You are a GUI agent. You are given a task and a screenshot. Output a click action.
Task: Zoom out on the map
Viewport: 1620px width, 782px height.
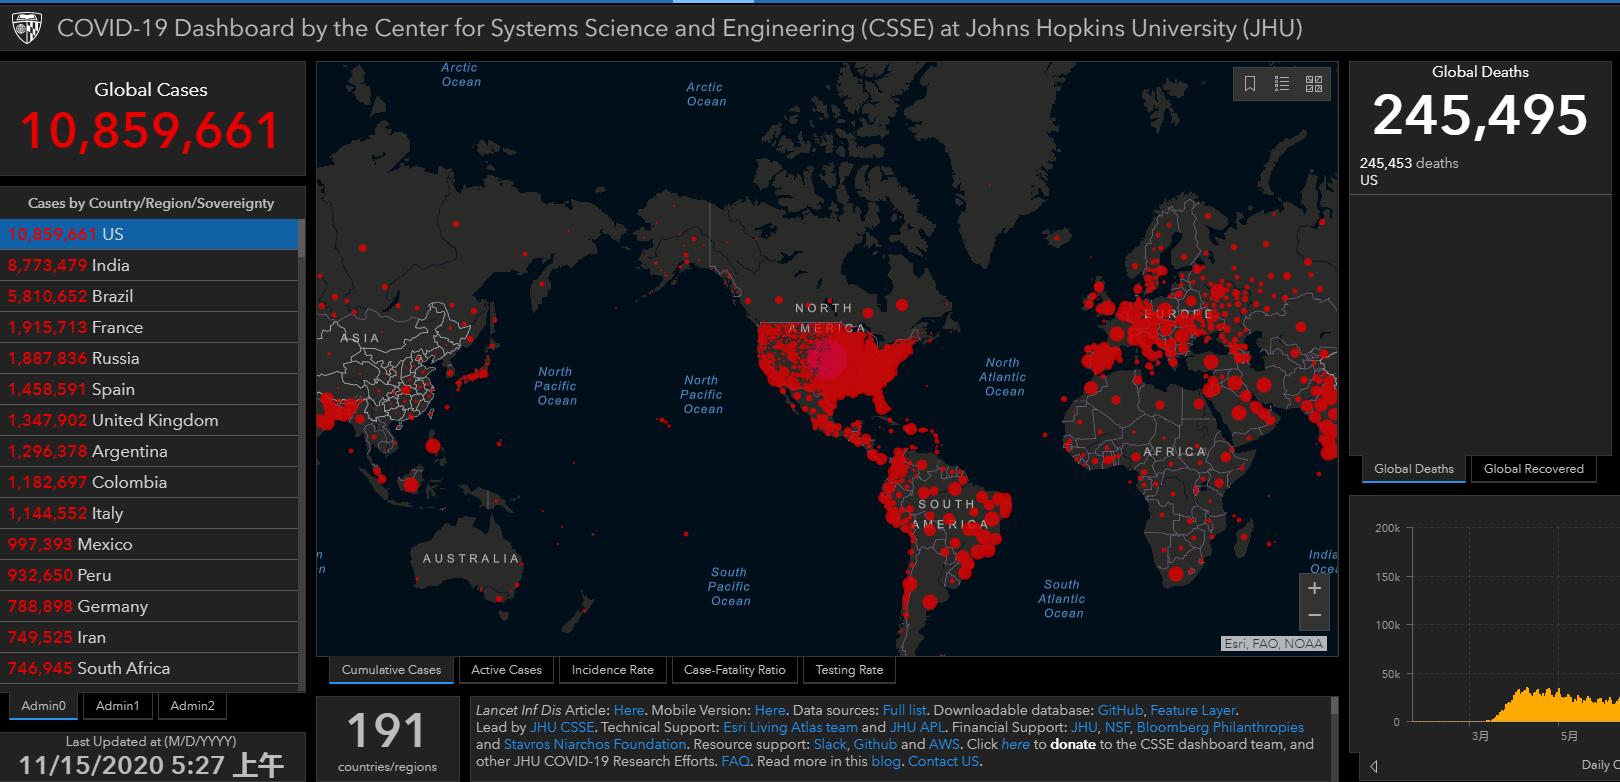tap(1315, 615)
